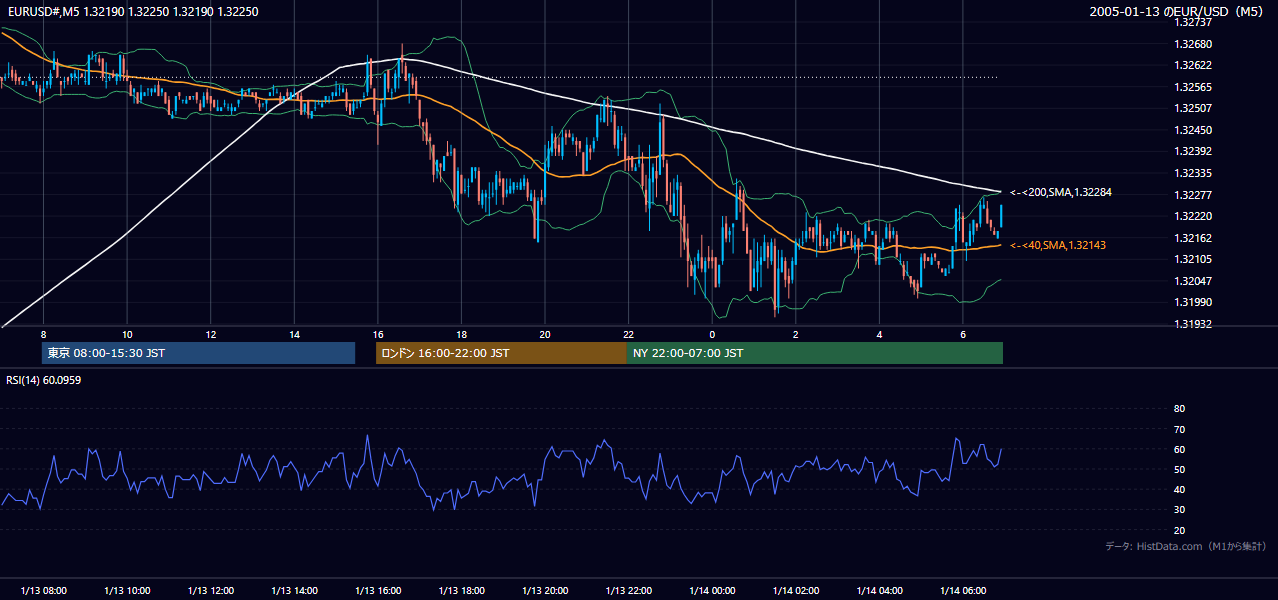The image size is (1278, 600).
Task: Click the RSI 70 level label
Action: (x=1179, y=429)
